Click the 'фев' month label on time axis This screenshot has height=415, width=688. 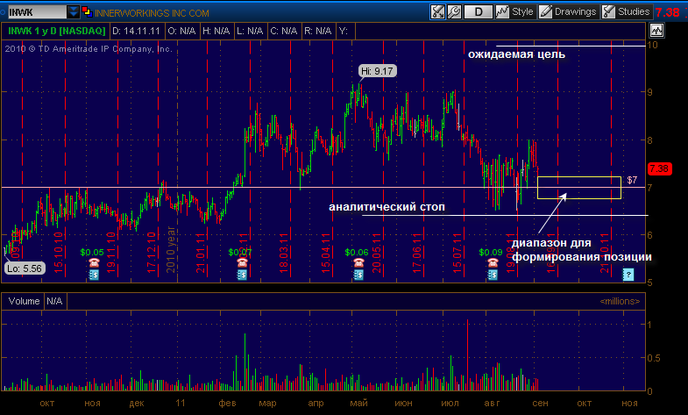227,403
